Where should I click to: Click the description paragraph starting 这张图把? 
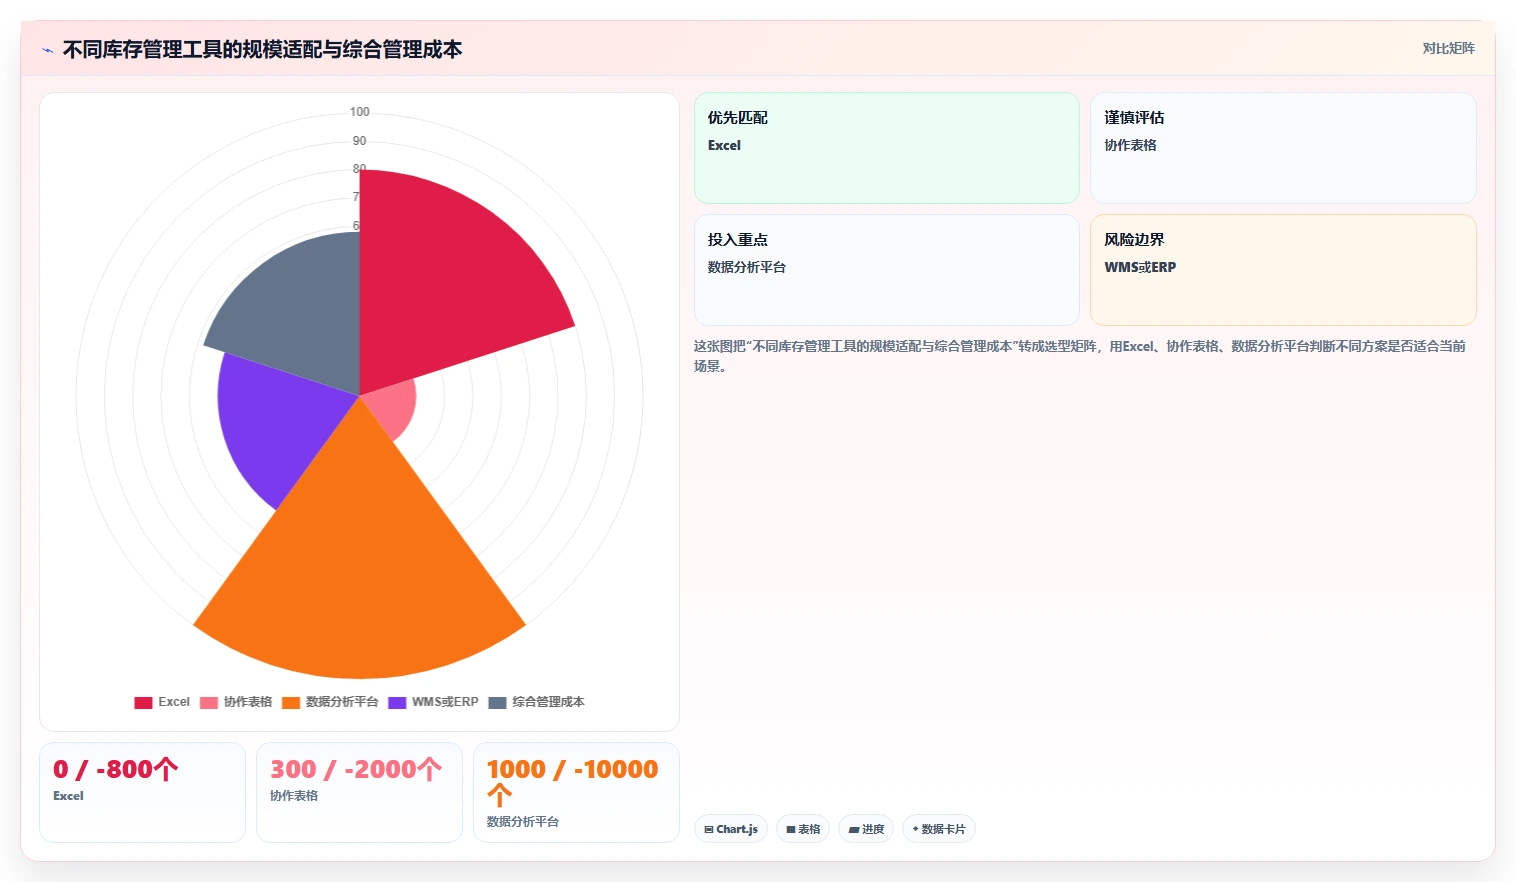pyautogui.click(x=1080, y=356)
